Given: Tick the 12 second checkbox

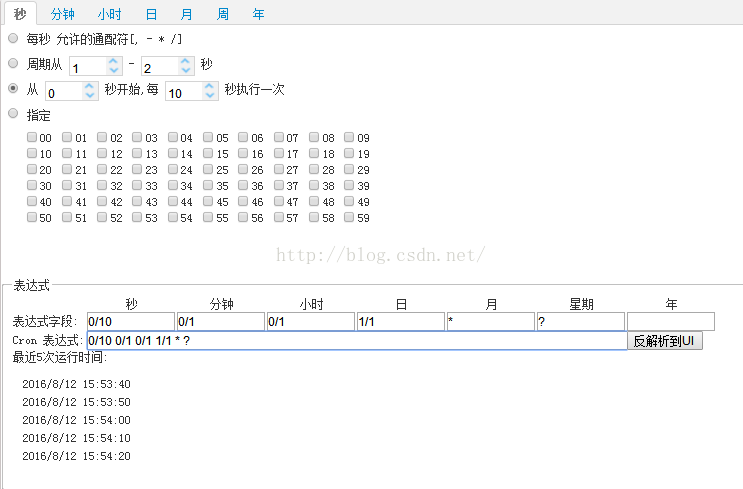Looking at the screenshot, I should pos(102,154).
